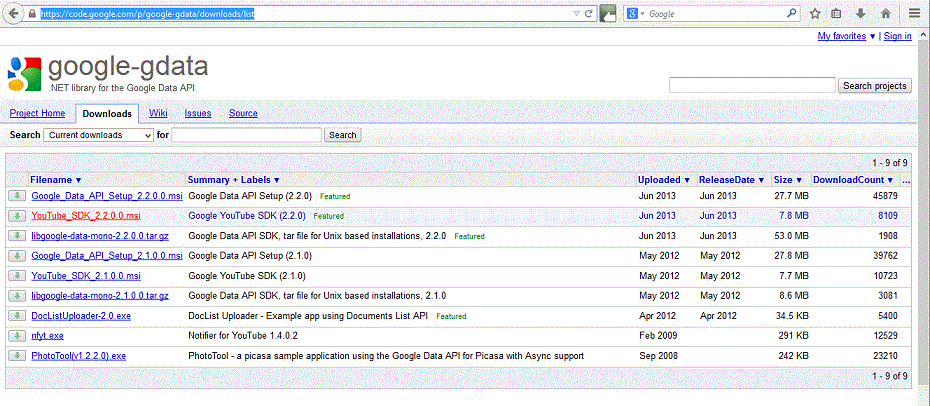Download icon for libgoogle-data-mono-2.1.0.0.tar.gz

(x=17, y=296)
